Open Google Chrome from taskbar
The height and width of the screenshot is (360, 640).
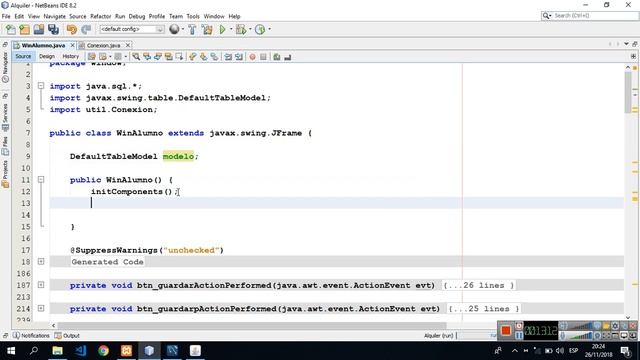coord(103,351)
